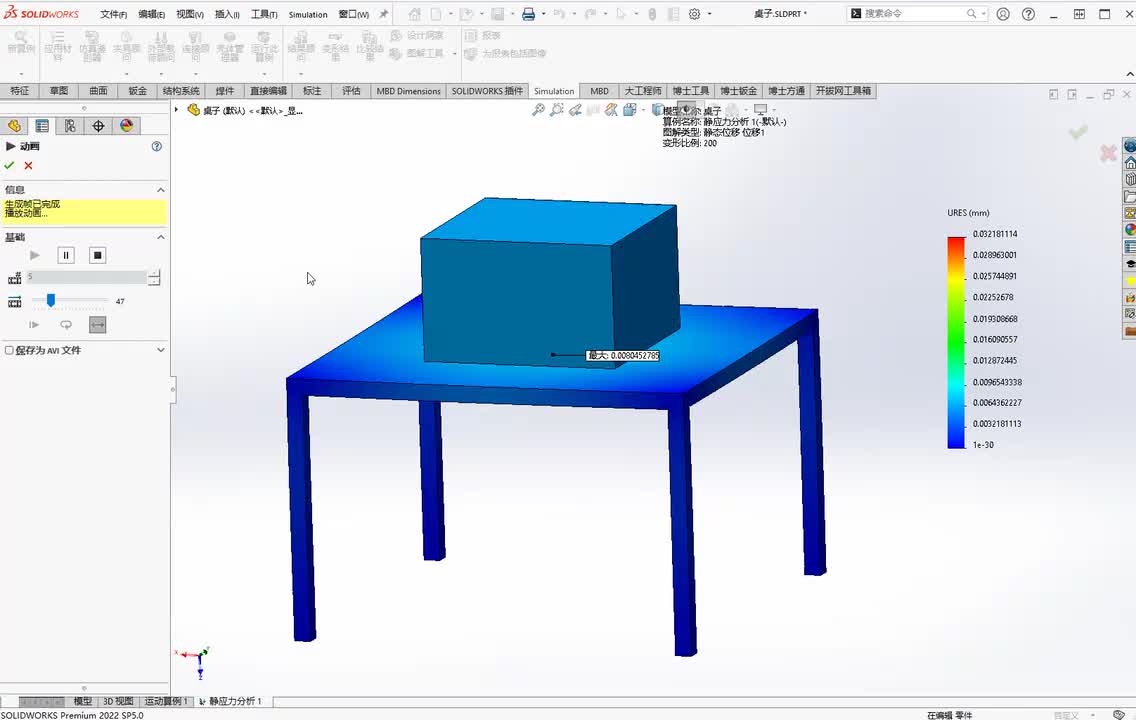Open the print dropdown arrow

click(543, 14)
